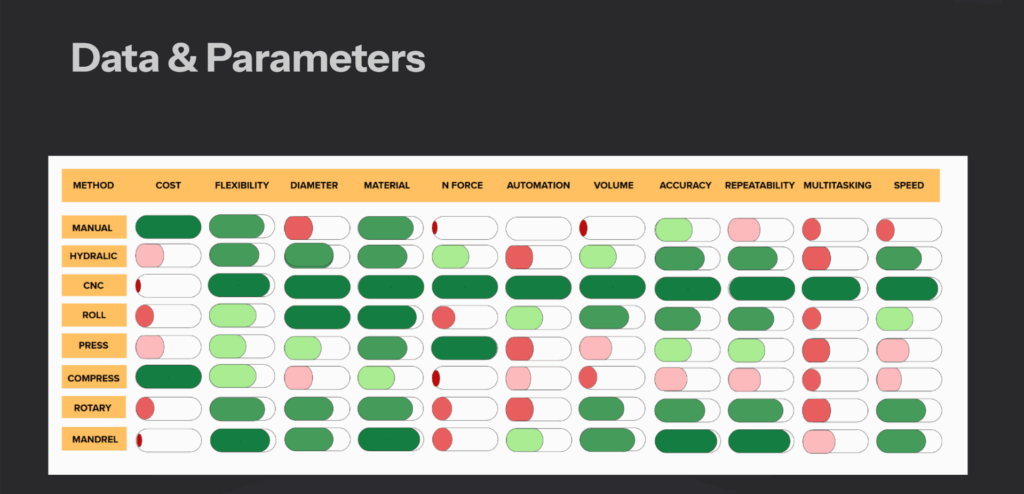The height and width of the screenshot is (494, 1024).
Task: Click the AUTOMATION column header
Action: click(x=538, y=186)
